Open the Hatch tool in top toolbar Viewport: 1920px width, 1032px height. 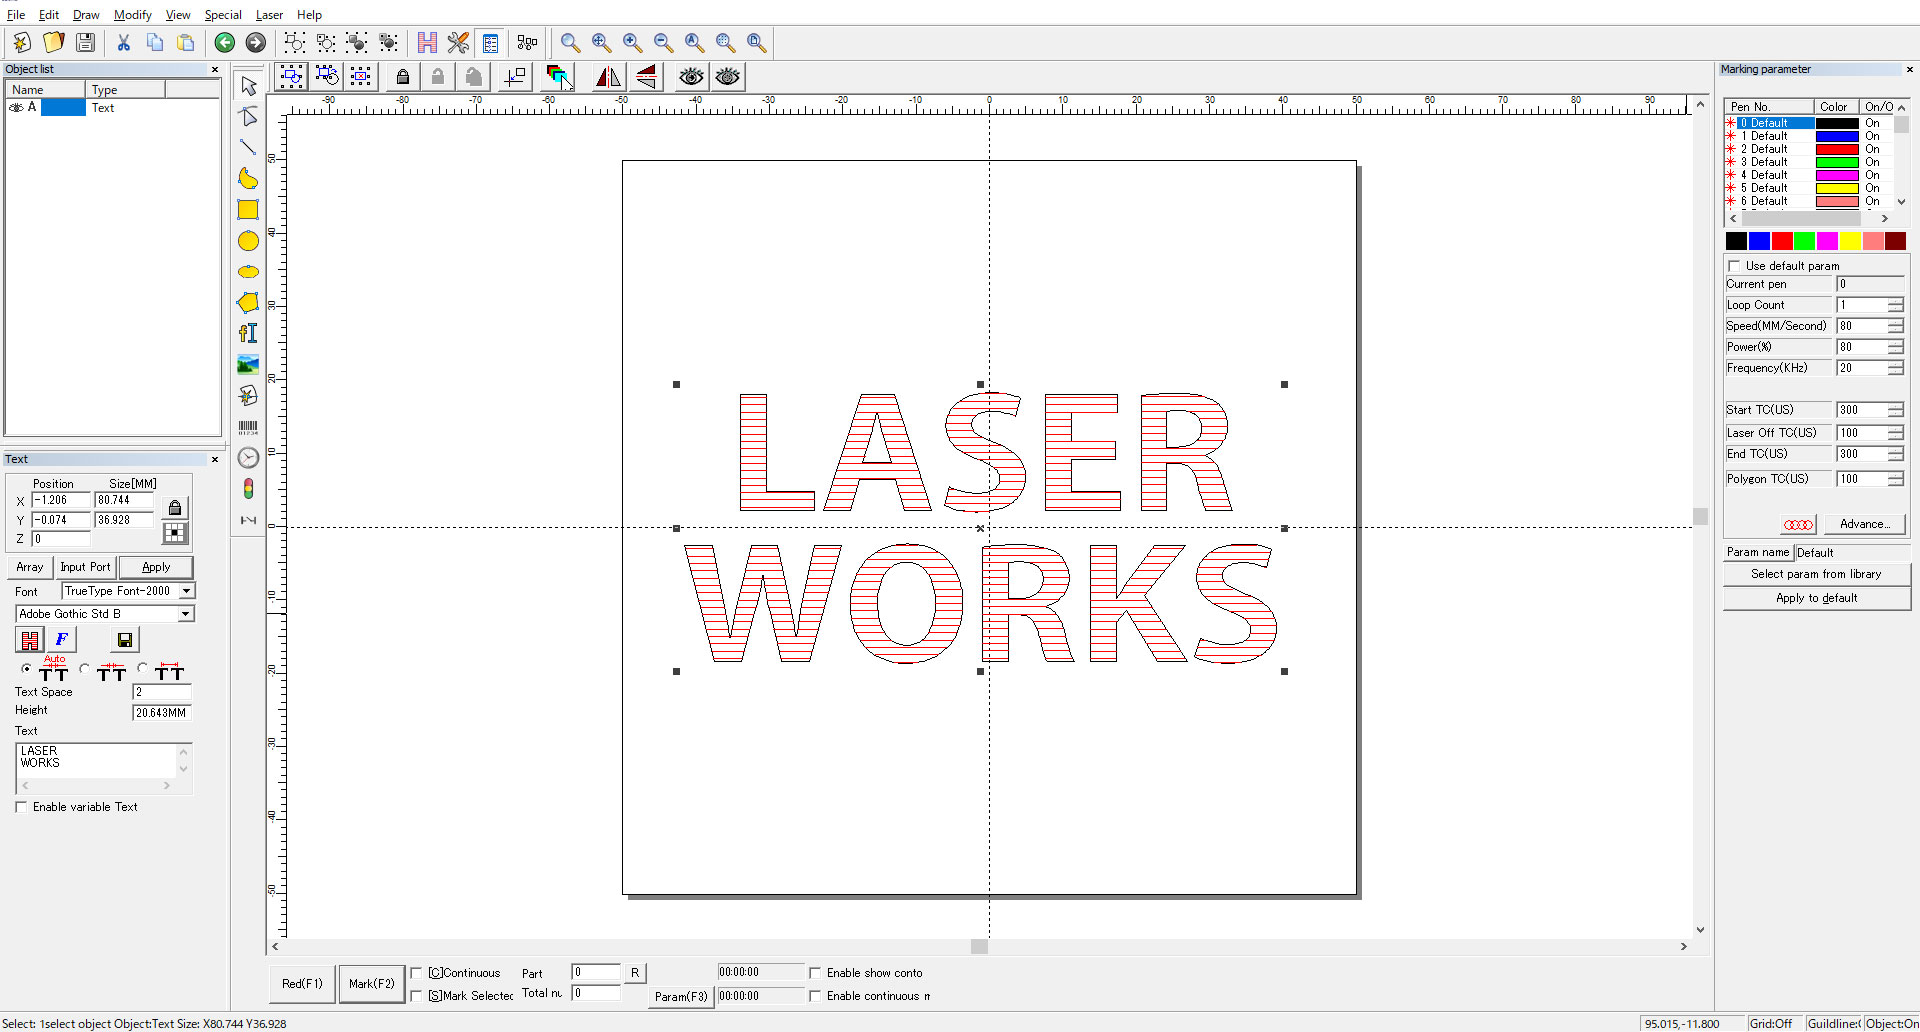pos(427,43)
